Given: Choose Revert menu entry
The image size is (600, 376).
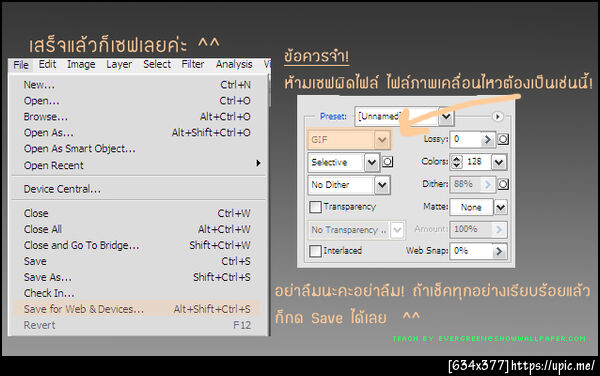Looking at the screenshot, I should (137, 325).
